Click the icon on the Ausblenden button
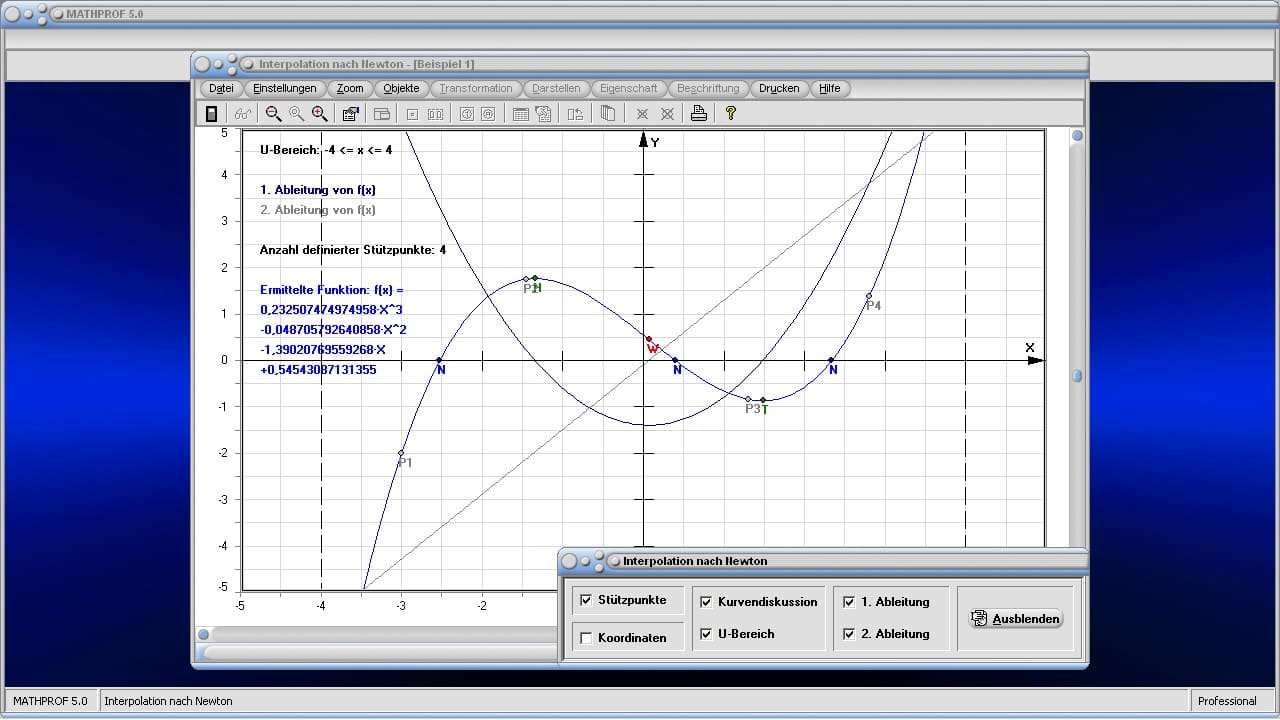 pos(979,619)
